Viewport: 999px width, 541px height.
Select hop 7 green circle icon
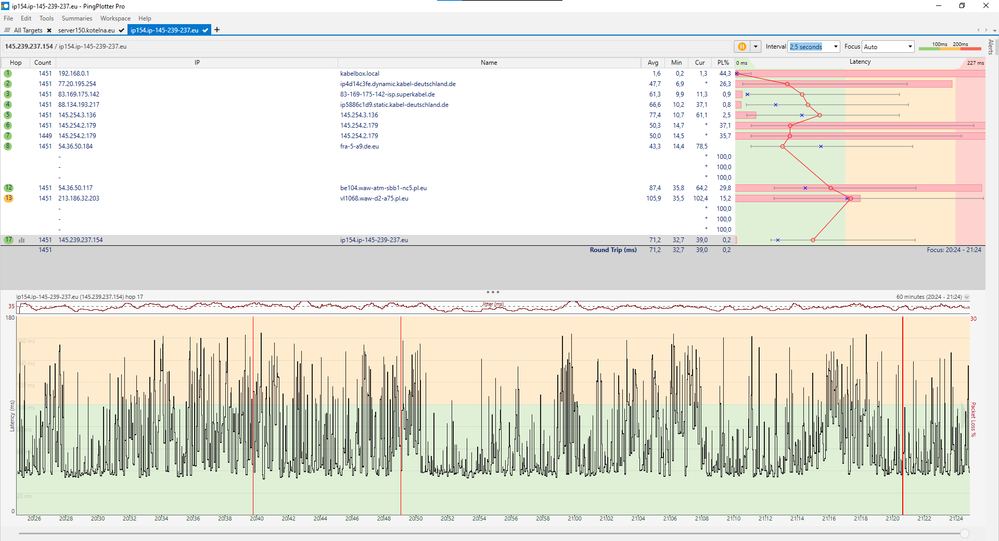pos(8,136)
